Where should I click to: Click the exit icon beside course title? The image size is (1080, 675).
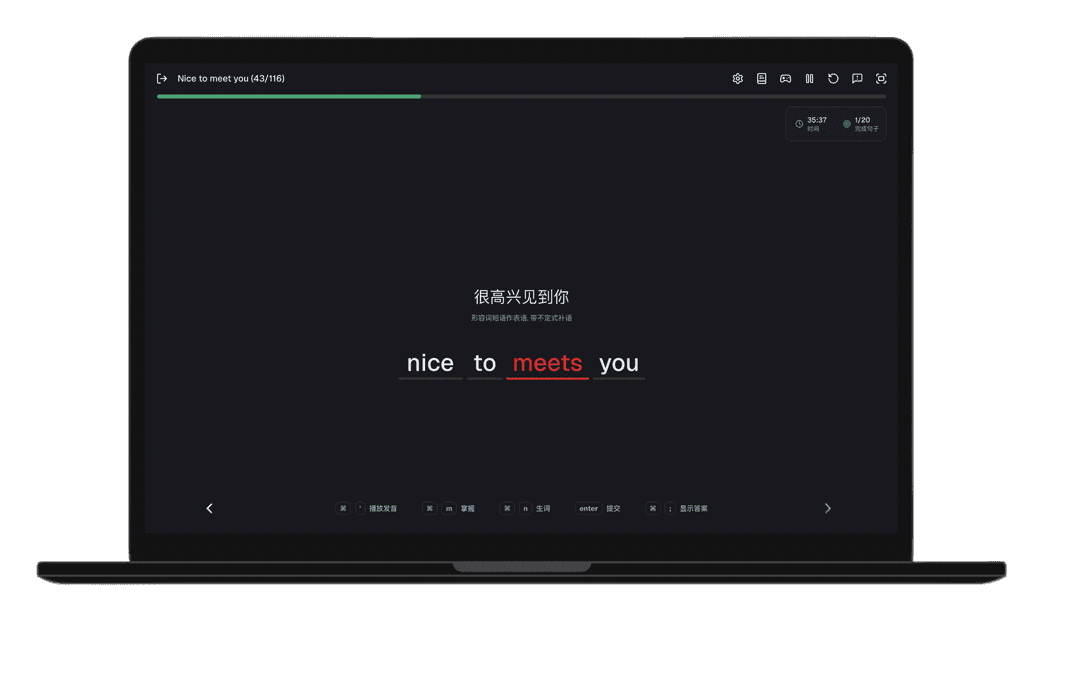162,79
